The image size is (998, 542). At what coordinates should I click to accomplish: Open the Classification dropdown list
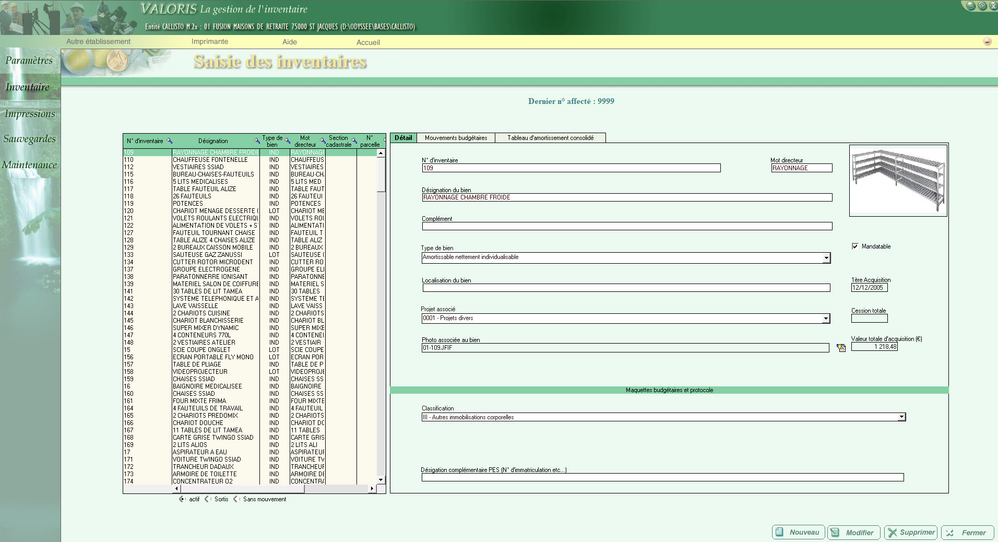(x=901, y=417)
